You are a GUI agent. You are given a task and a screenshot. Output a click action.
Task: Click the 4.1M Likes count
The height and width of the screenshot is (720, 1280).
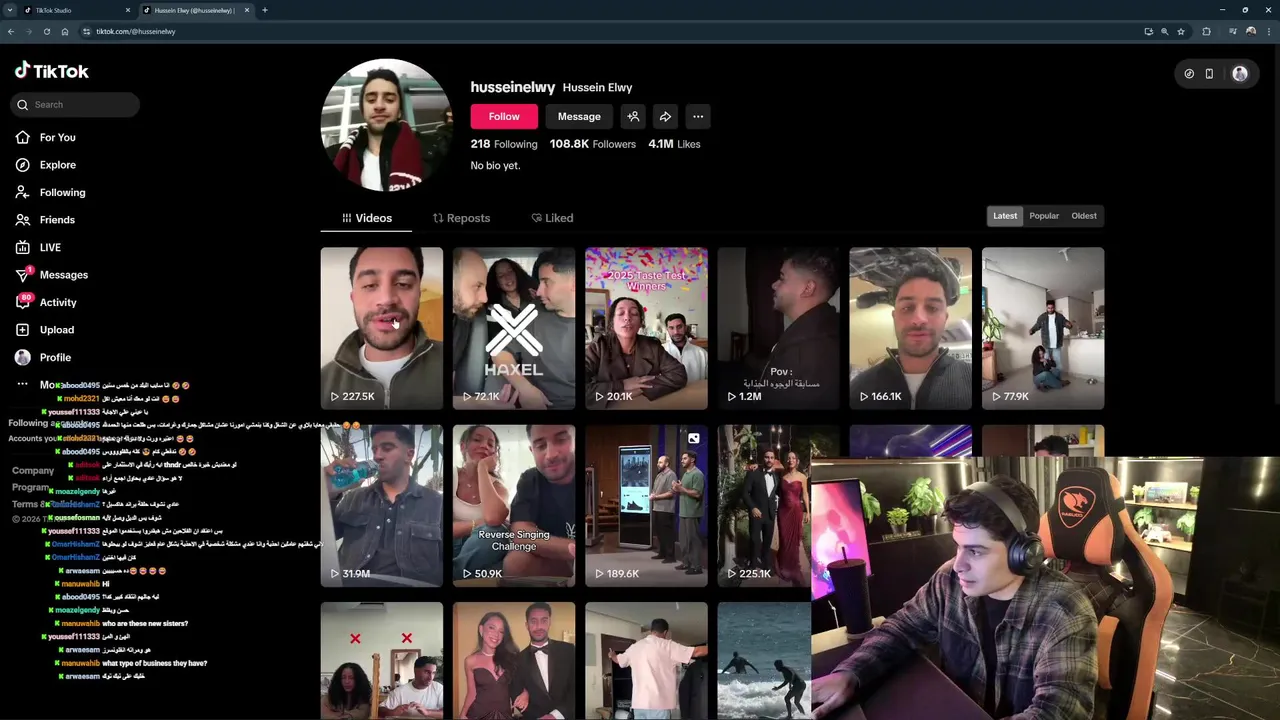(x=674, y=144)
